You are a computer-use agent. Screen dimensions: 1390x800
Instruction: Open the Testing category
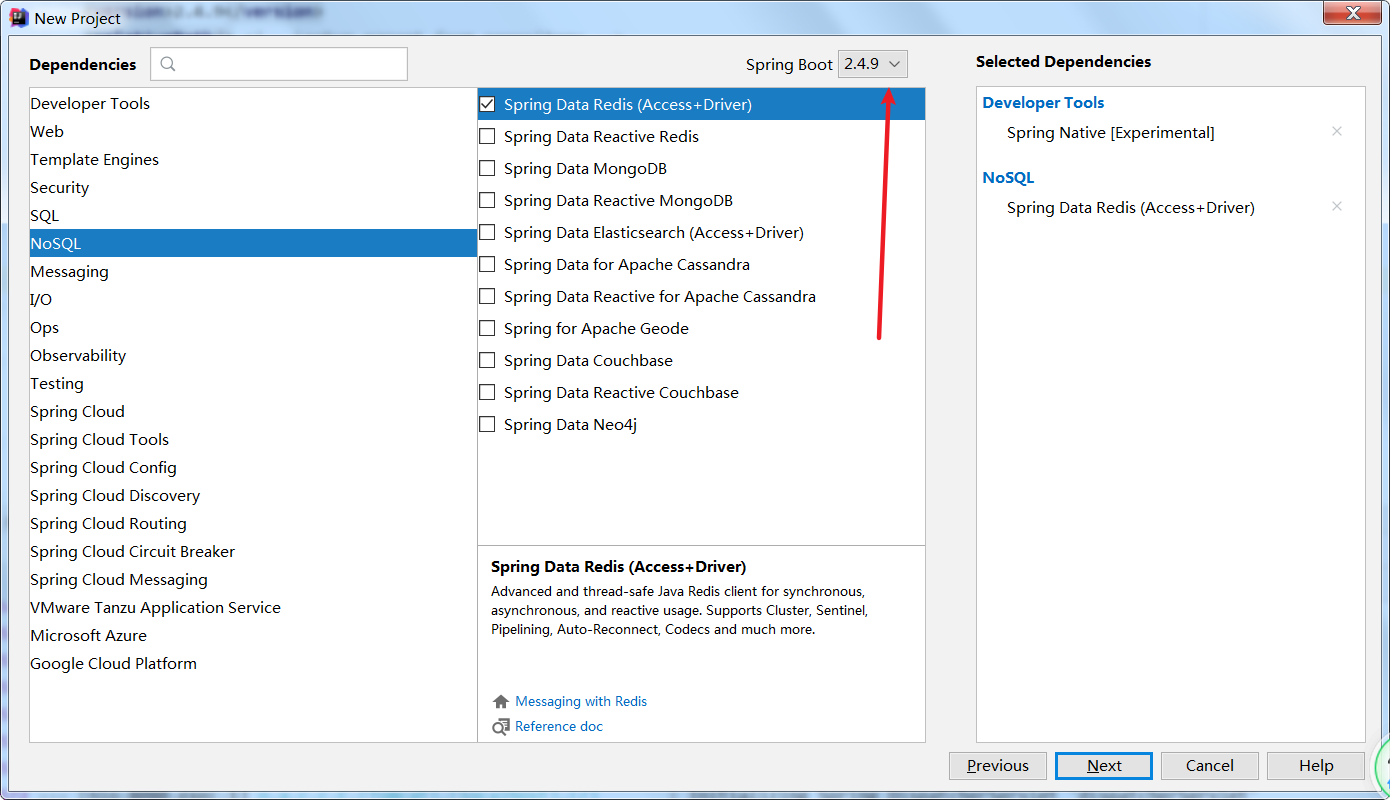(253, 384)
